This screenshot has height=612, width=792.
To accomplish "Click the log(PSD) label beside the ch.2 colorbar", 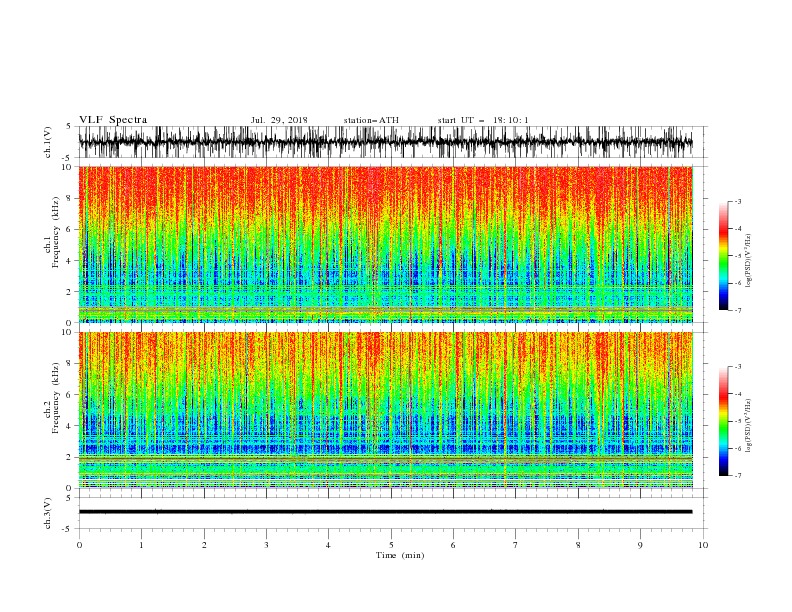I will [x=749, y=426].
